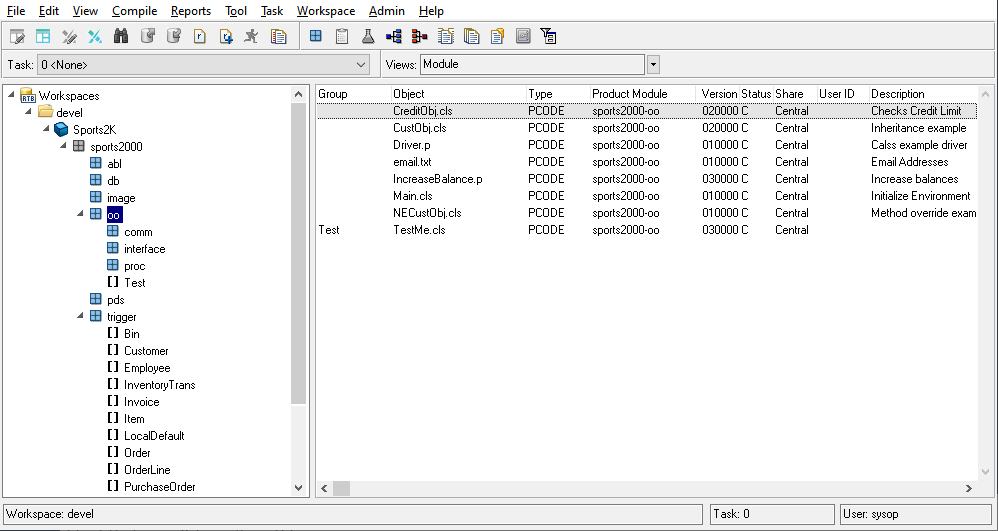
Task: Click the laboratory flask icon
Action: [x=368, y=36]
